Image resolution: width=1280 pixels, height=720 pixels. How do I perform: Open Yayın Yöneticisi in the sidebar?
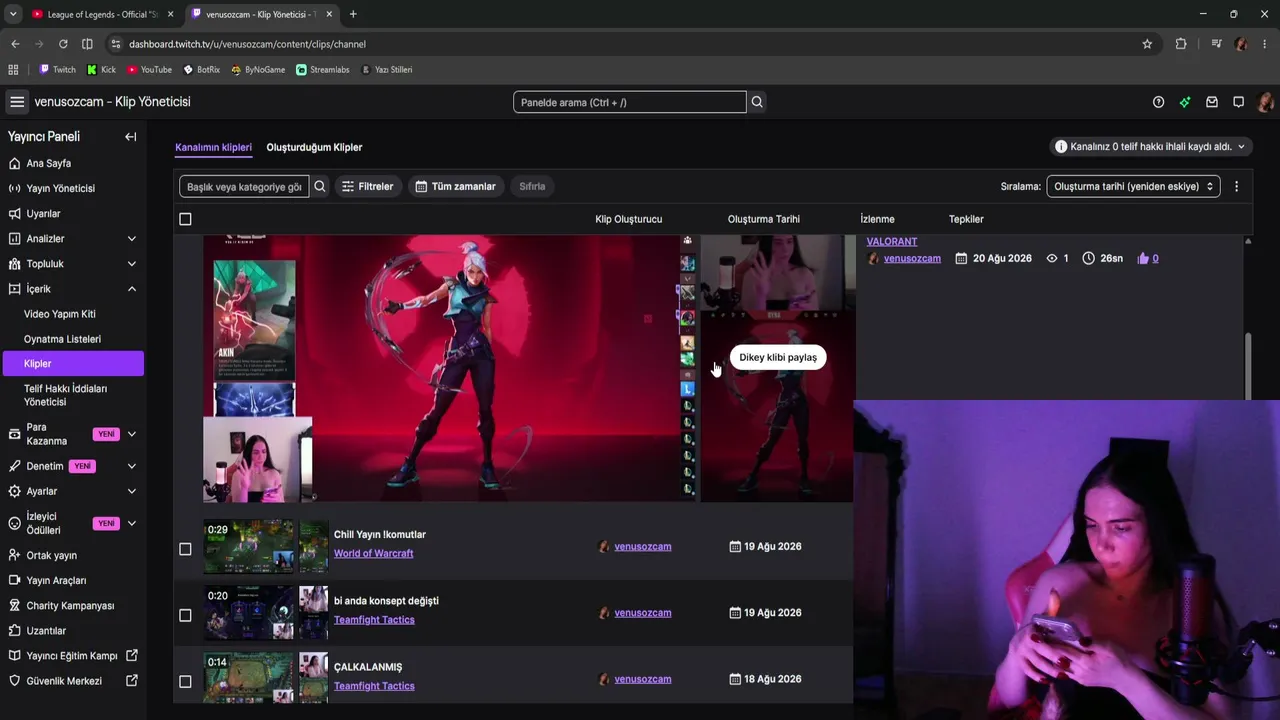click(60, 188)
